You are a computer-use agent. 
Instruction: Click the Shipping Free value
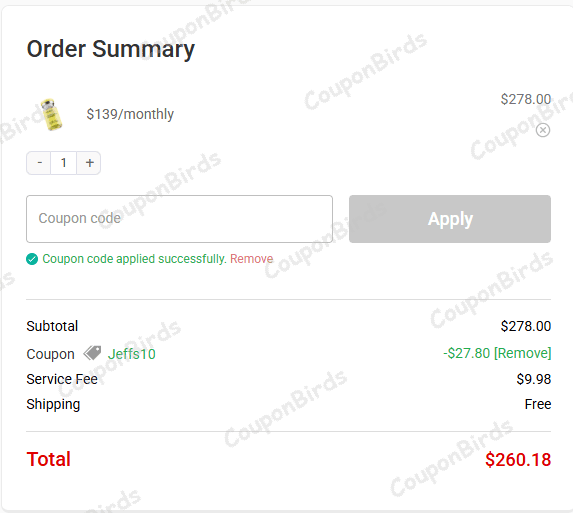[x=538, y=404]
